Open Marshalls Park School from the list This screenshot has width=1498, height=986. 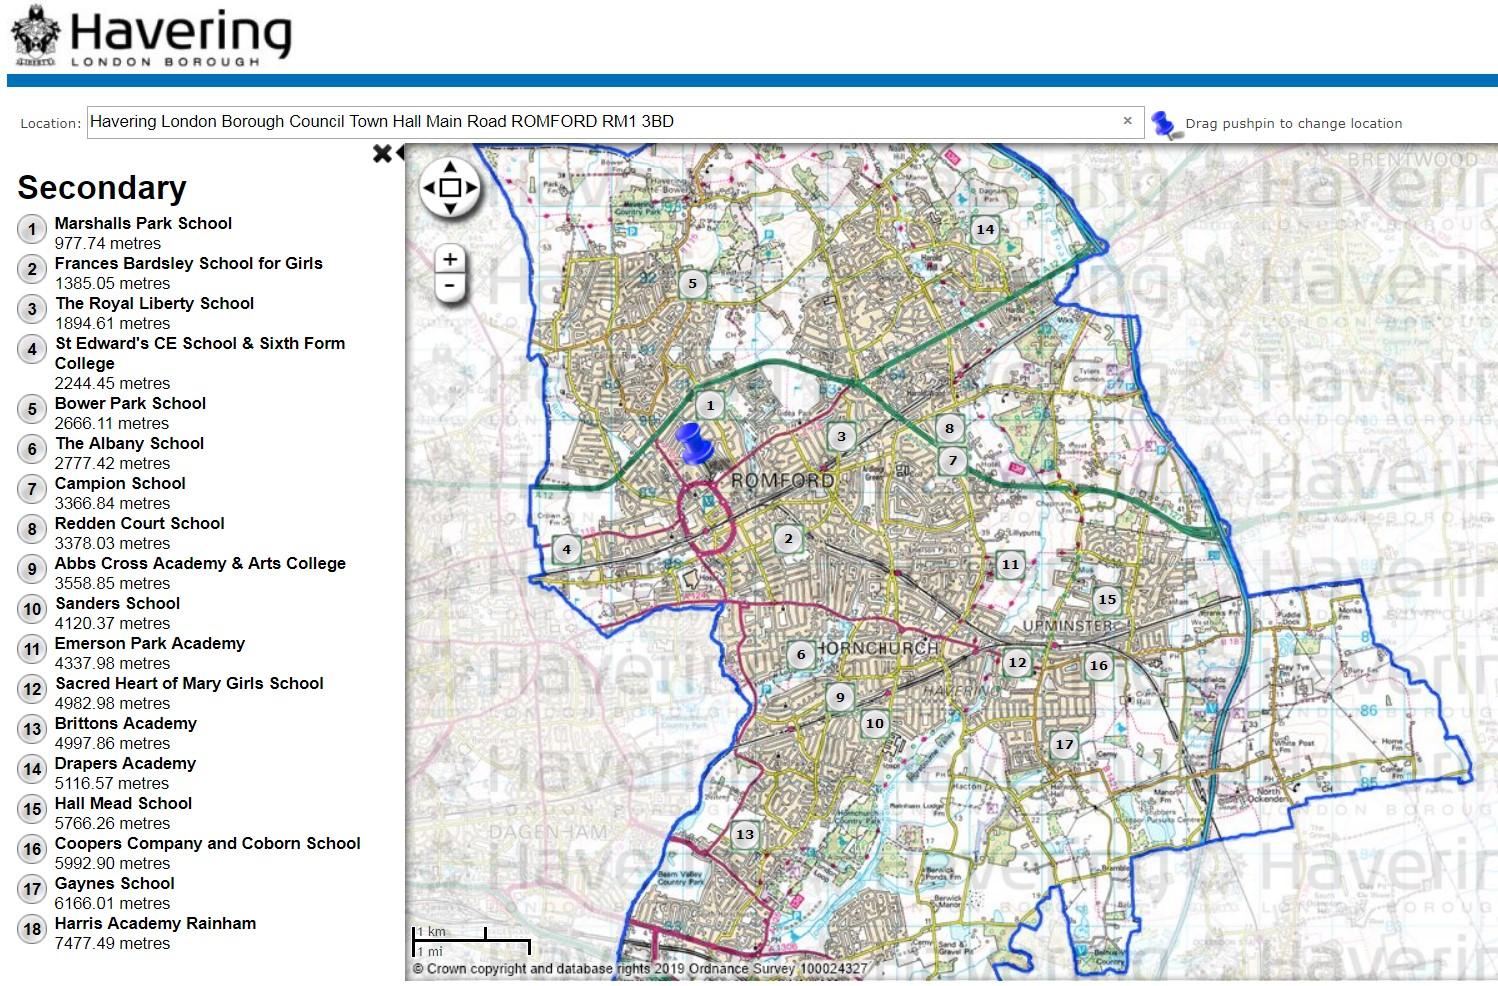point(143,223)
